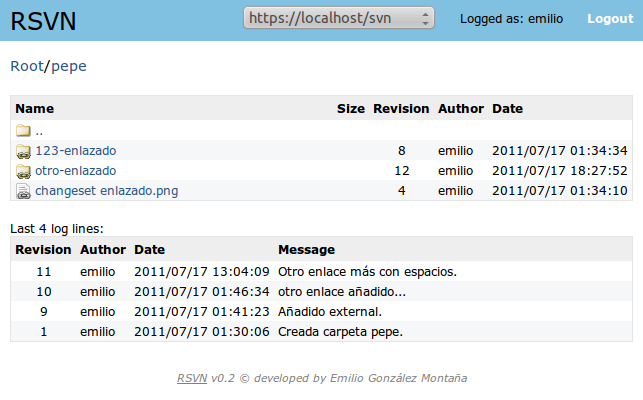The width and height of the screenshot is (643, 400).
Task: Click the "Last 4 log lines:" label
Action: pos(57,229)
